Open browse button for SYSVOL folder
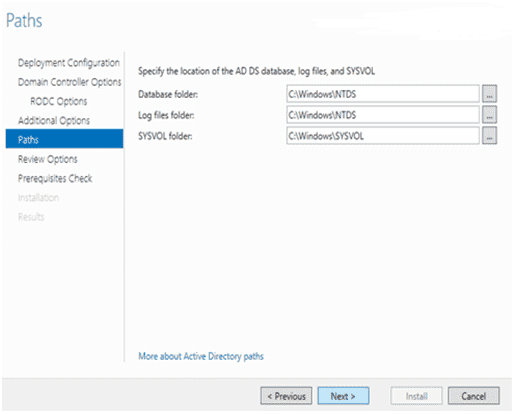 pyautogui.click(x=489, y=136)
